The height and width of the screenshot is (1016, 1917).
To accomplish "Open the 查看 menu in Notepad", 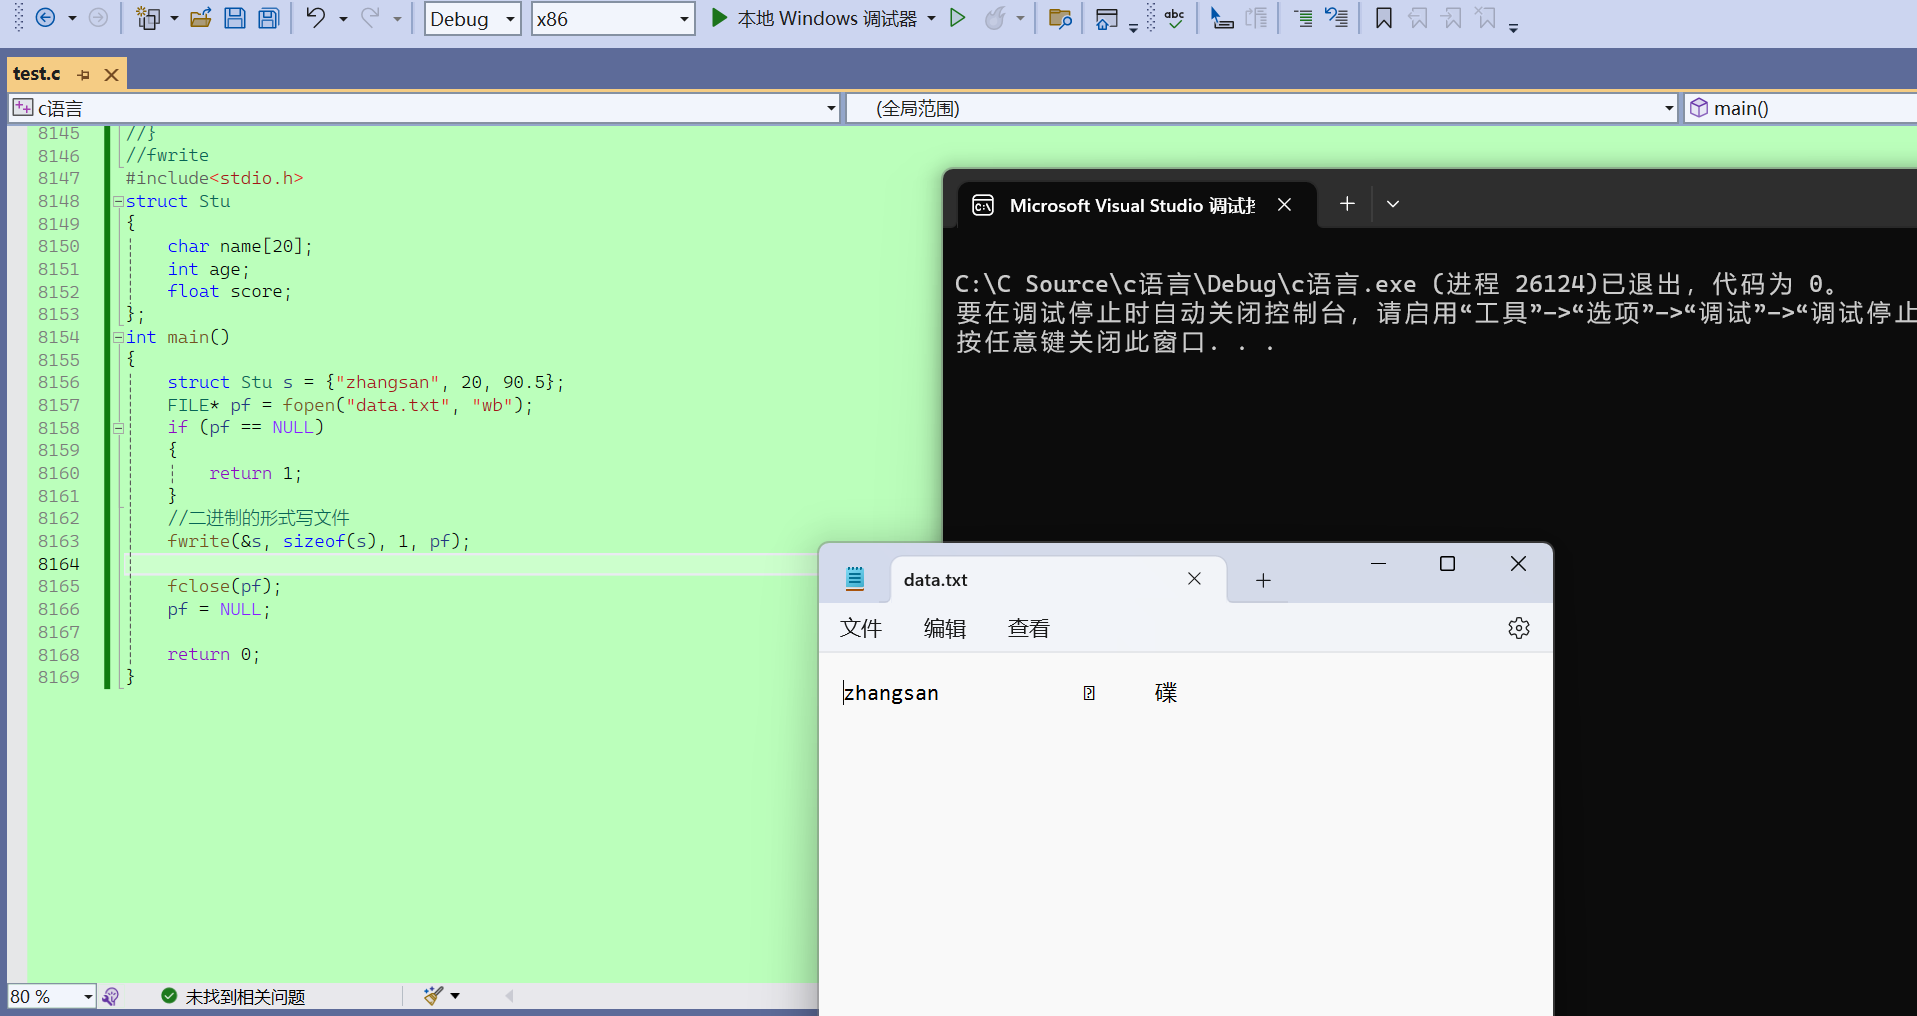I will tap(1029, 628).
